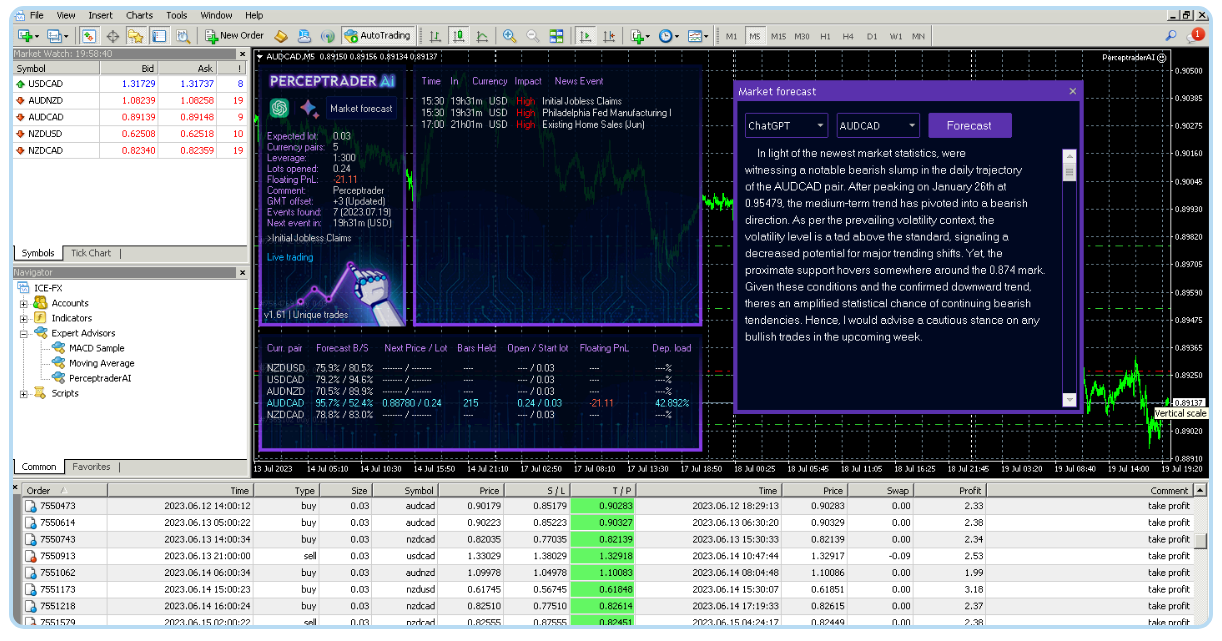Select the Bar Chart icon

click(436, 36)
